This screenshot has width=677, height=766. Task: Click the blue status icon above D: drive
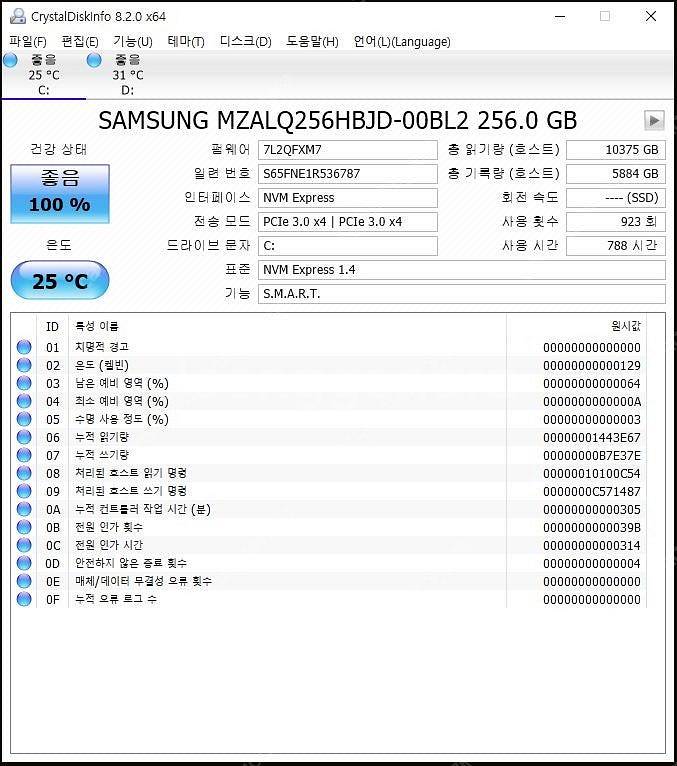pyautogui.click(x=94, y=60)
